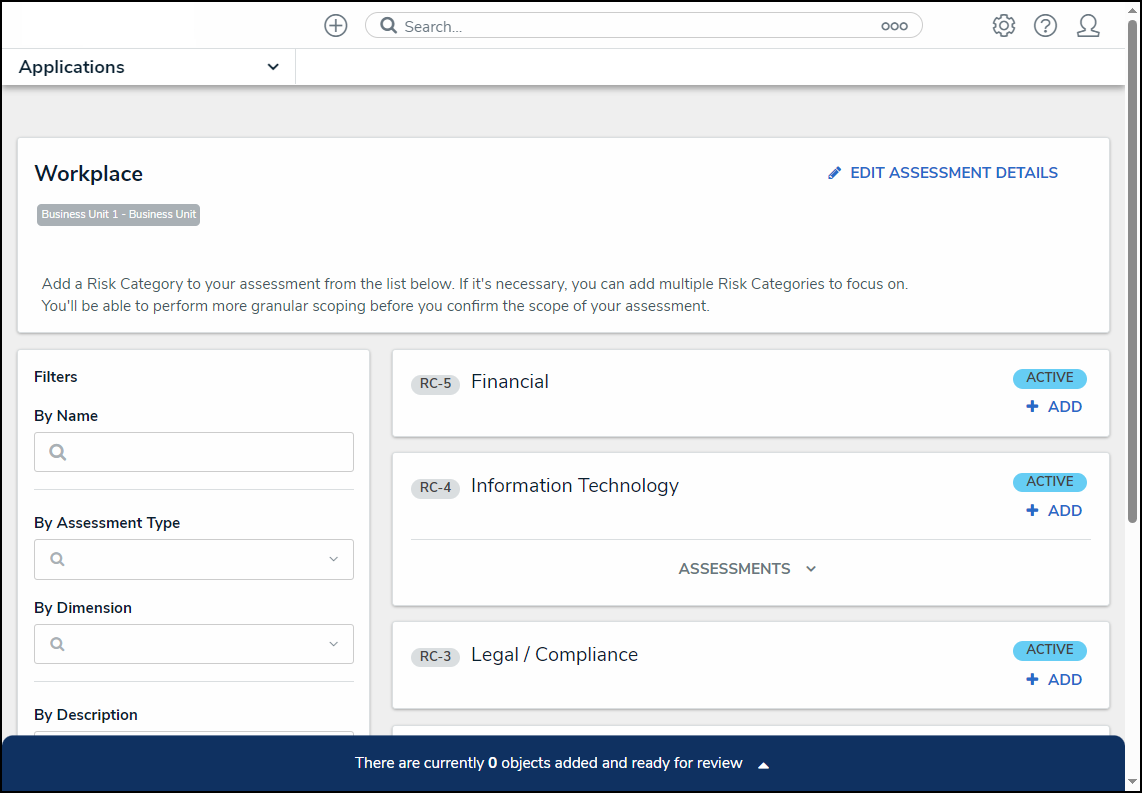Expand the objects ready for review bar
Image resolution: width=1142 pixels, height=793 pixels.
[763, 764]
